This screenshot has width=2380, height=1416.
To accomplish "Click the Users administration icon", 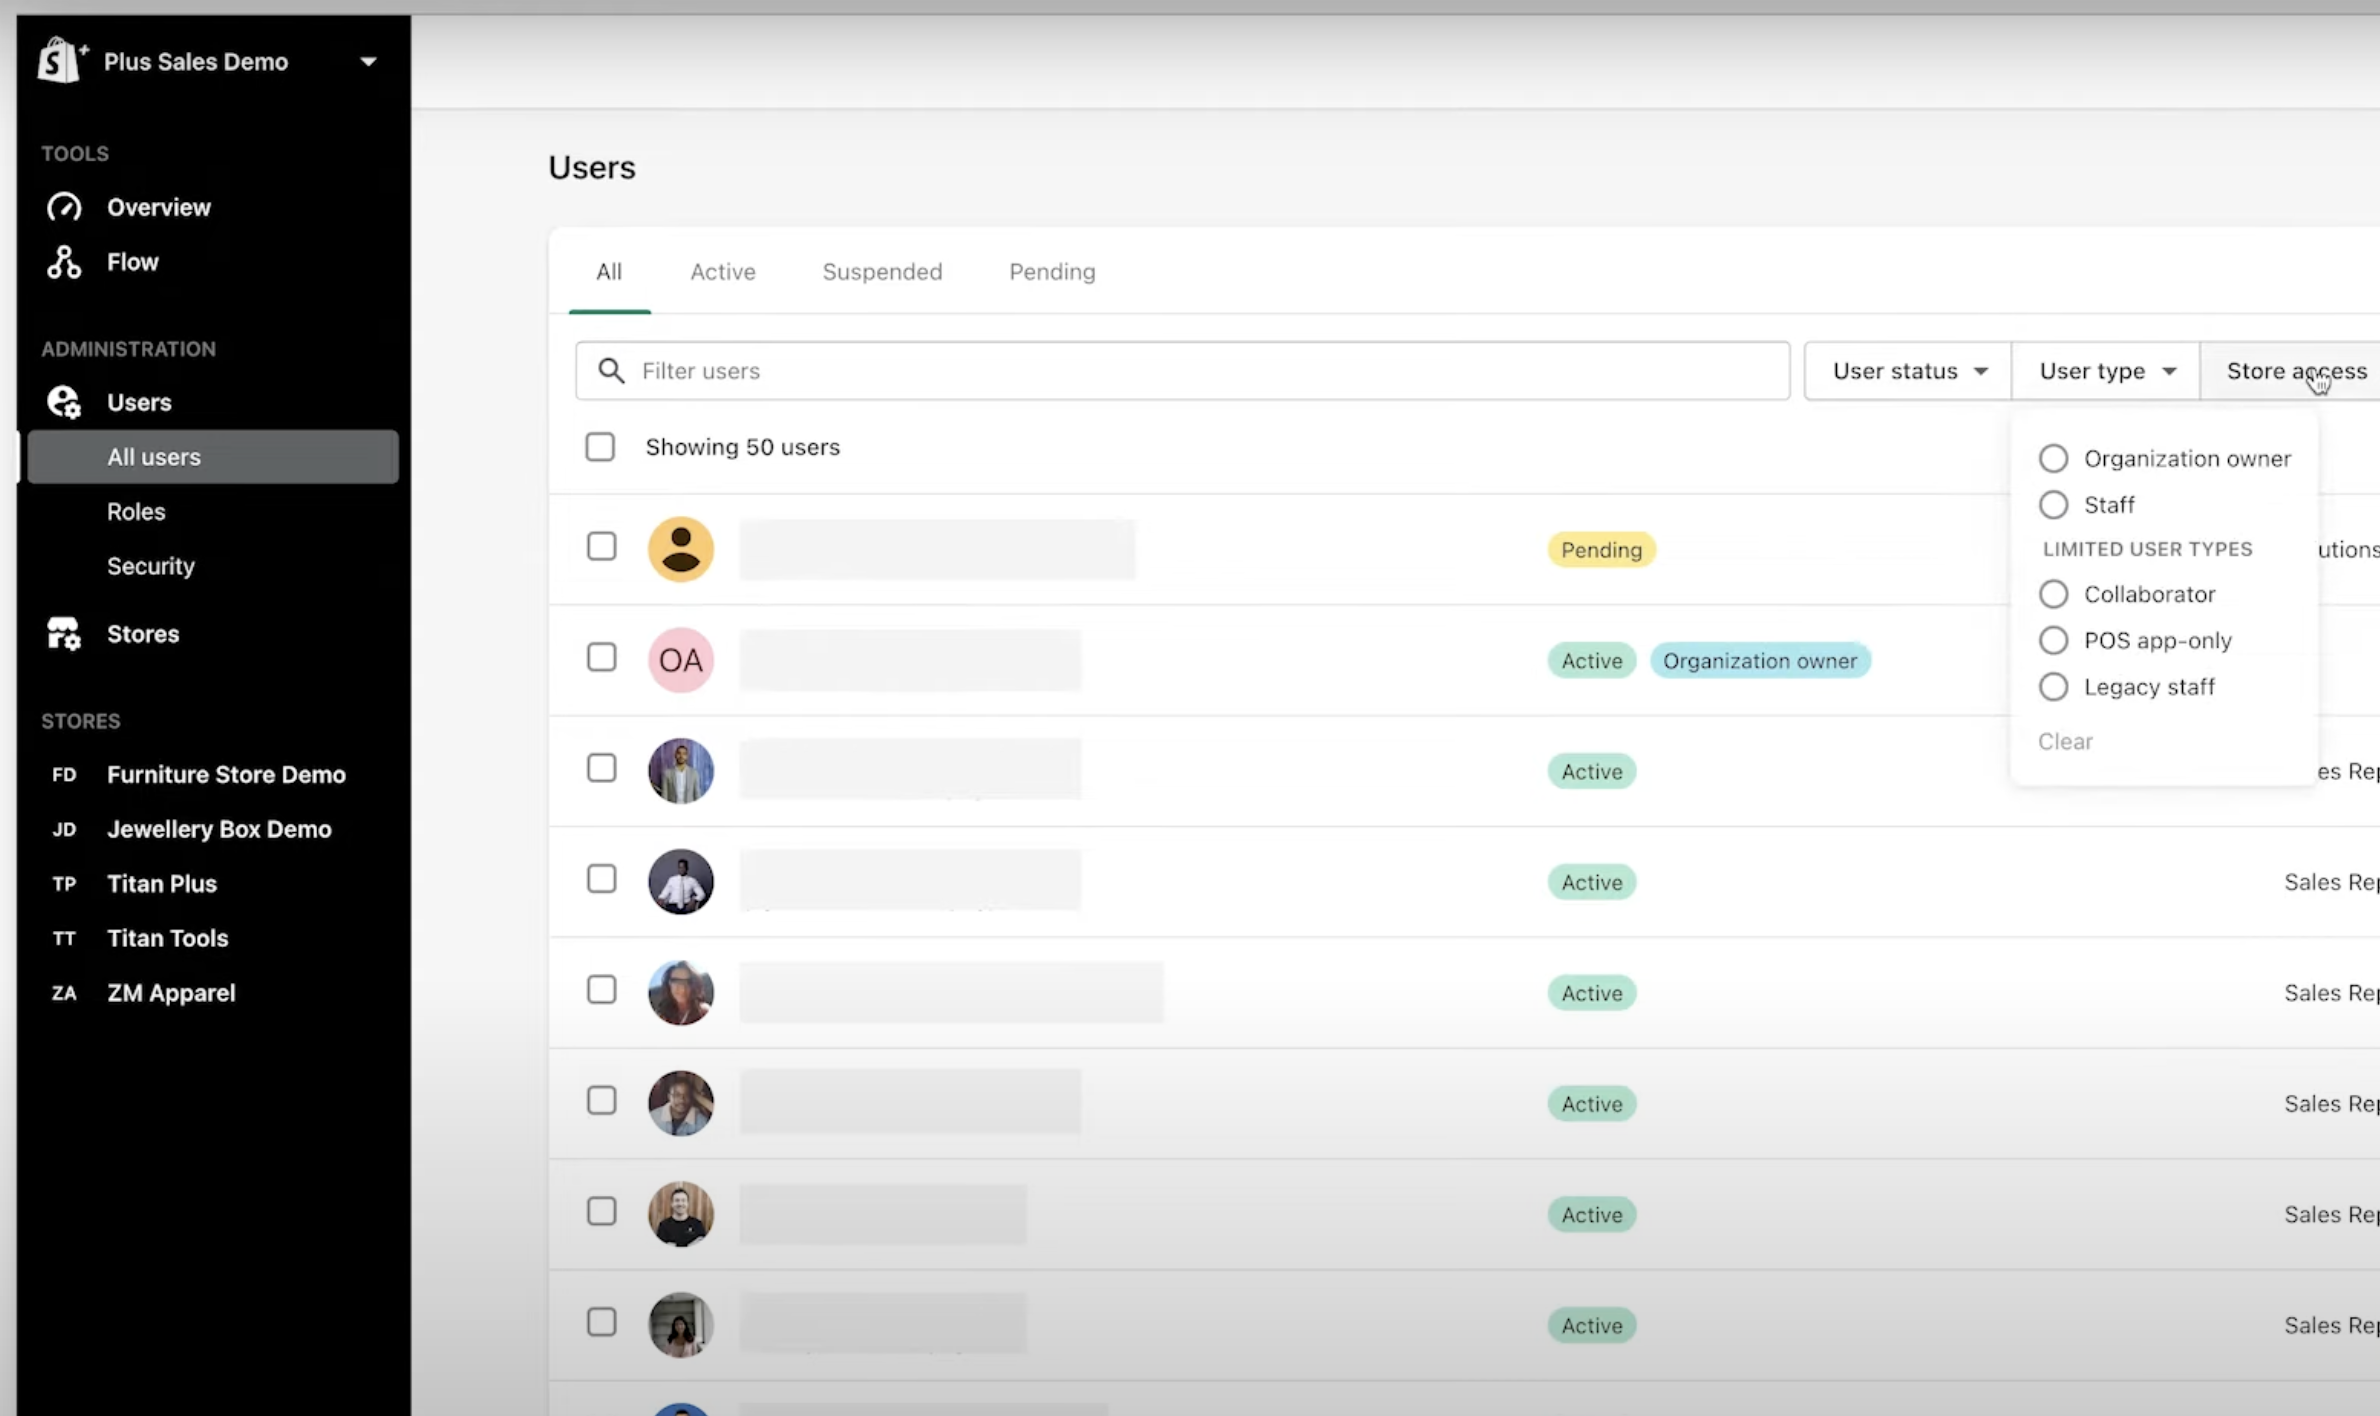I will coord(64,402).
